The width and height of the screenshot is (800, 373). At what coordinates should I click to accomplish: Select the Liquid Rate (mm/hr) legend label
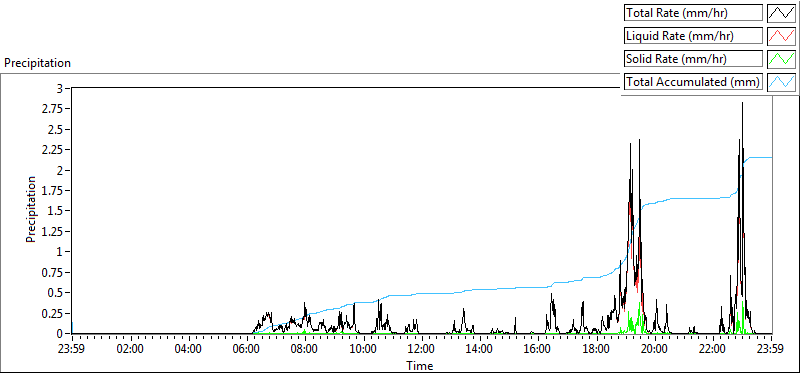(x=693, y=36)
